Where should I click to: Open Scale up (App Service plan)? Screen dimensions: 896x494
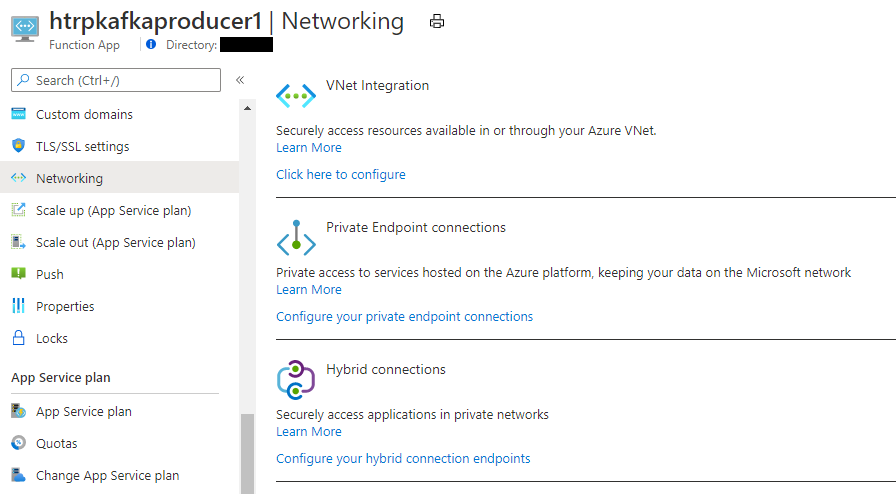pyautogui.click(x=113, y=210)
